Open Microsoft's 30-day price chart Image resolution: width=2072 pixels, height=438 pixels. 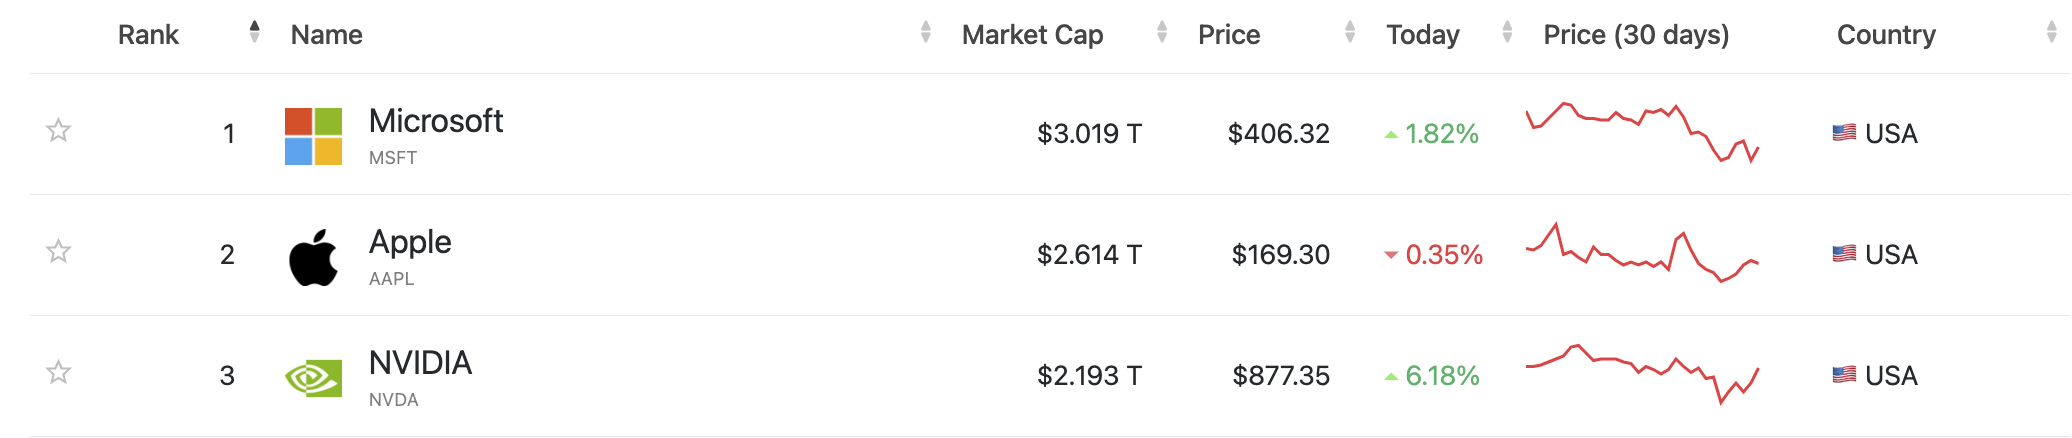coord(1641,132)
